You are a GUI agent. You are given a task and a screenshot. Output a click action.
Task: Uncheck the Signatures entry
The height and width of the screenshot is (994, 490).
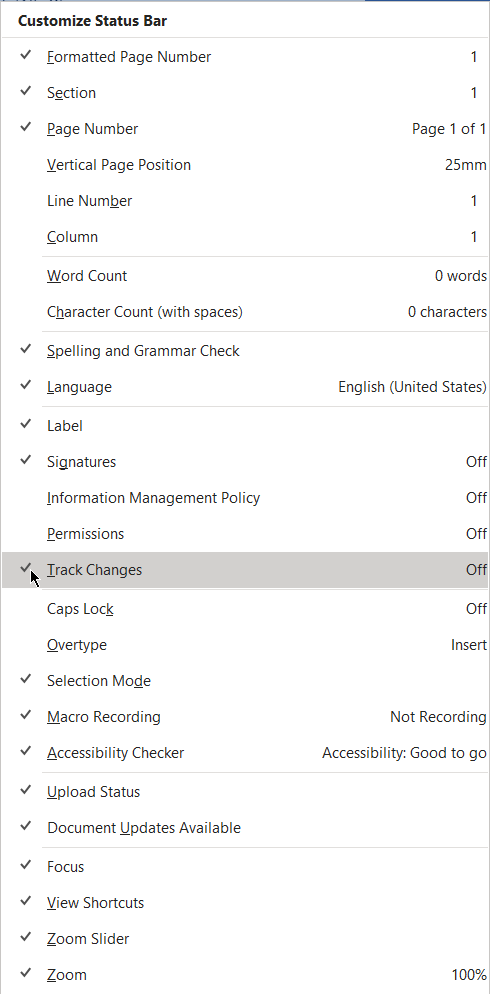pyautogui.click(x=245, y=462)
